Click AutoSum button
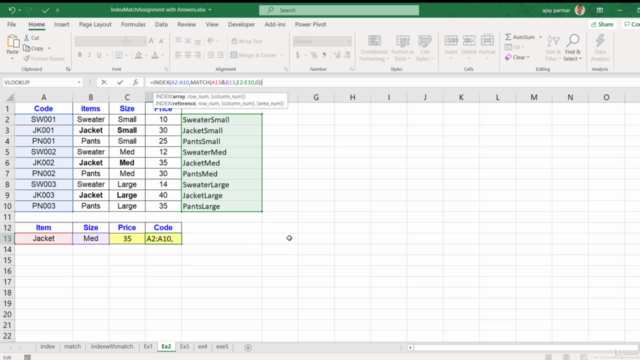This screenshot has height=360, width=640. pyautogui.click(x=520, y=37)
